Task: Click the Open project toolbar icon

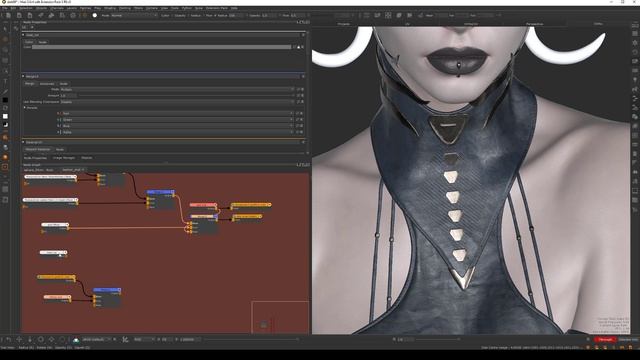Action: [x=19, y=16]
